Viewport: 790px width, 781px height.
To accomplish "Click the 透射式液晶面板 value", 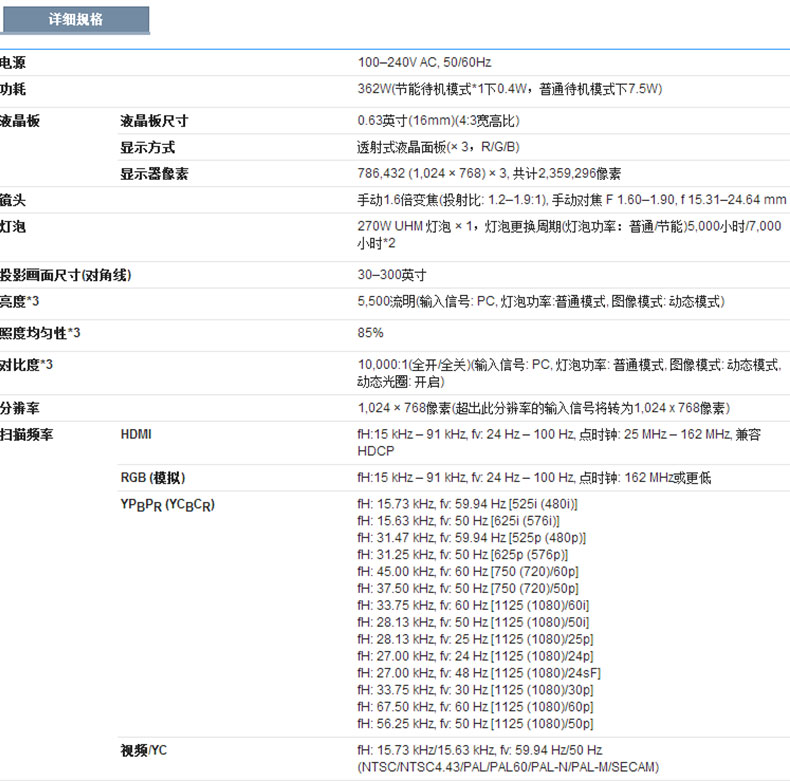I will 438,147.
